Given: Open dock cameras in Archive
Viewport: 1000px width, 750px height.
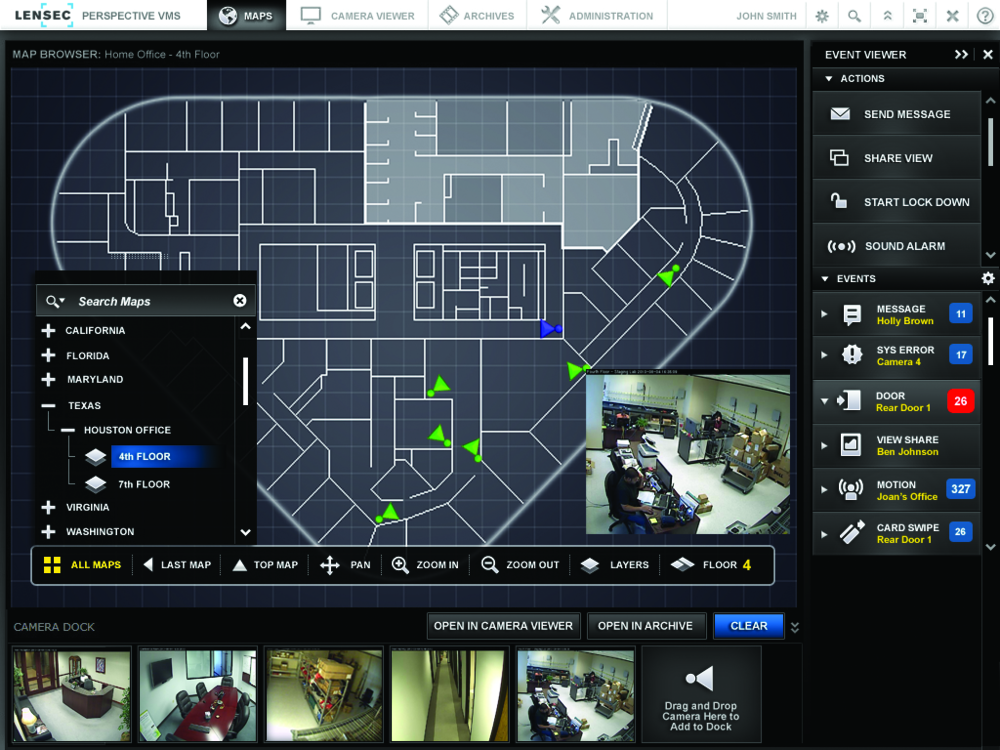Looking at the screenshot, I should coord(646,625).
